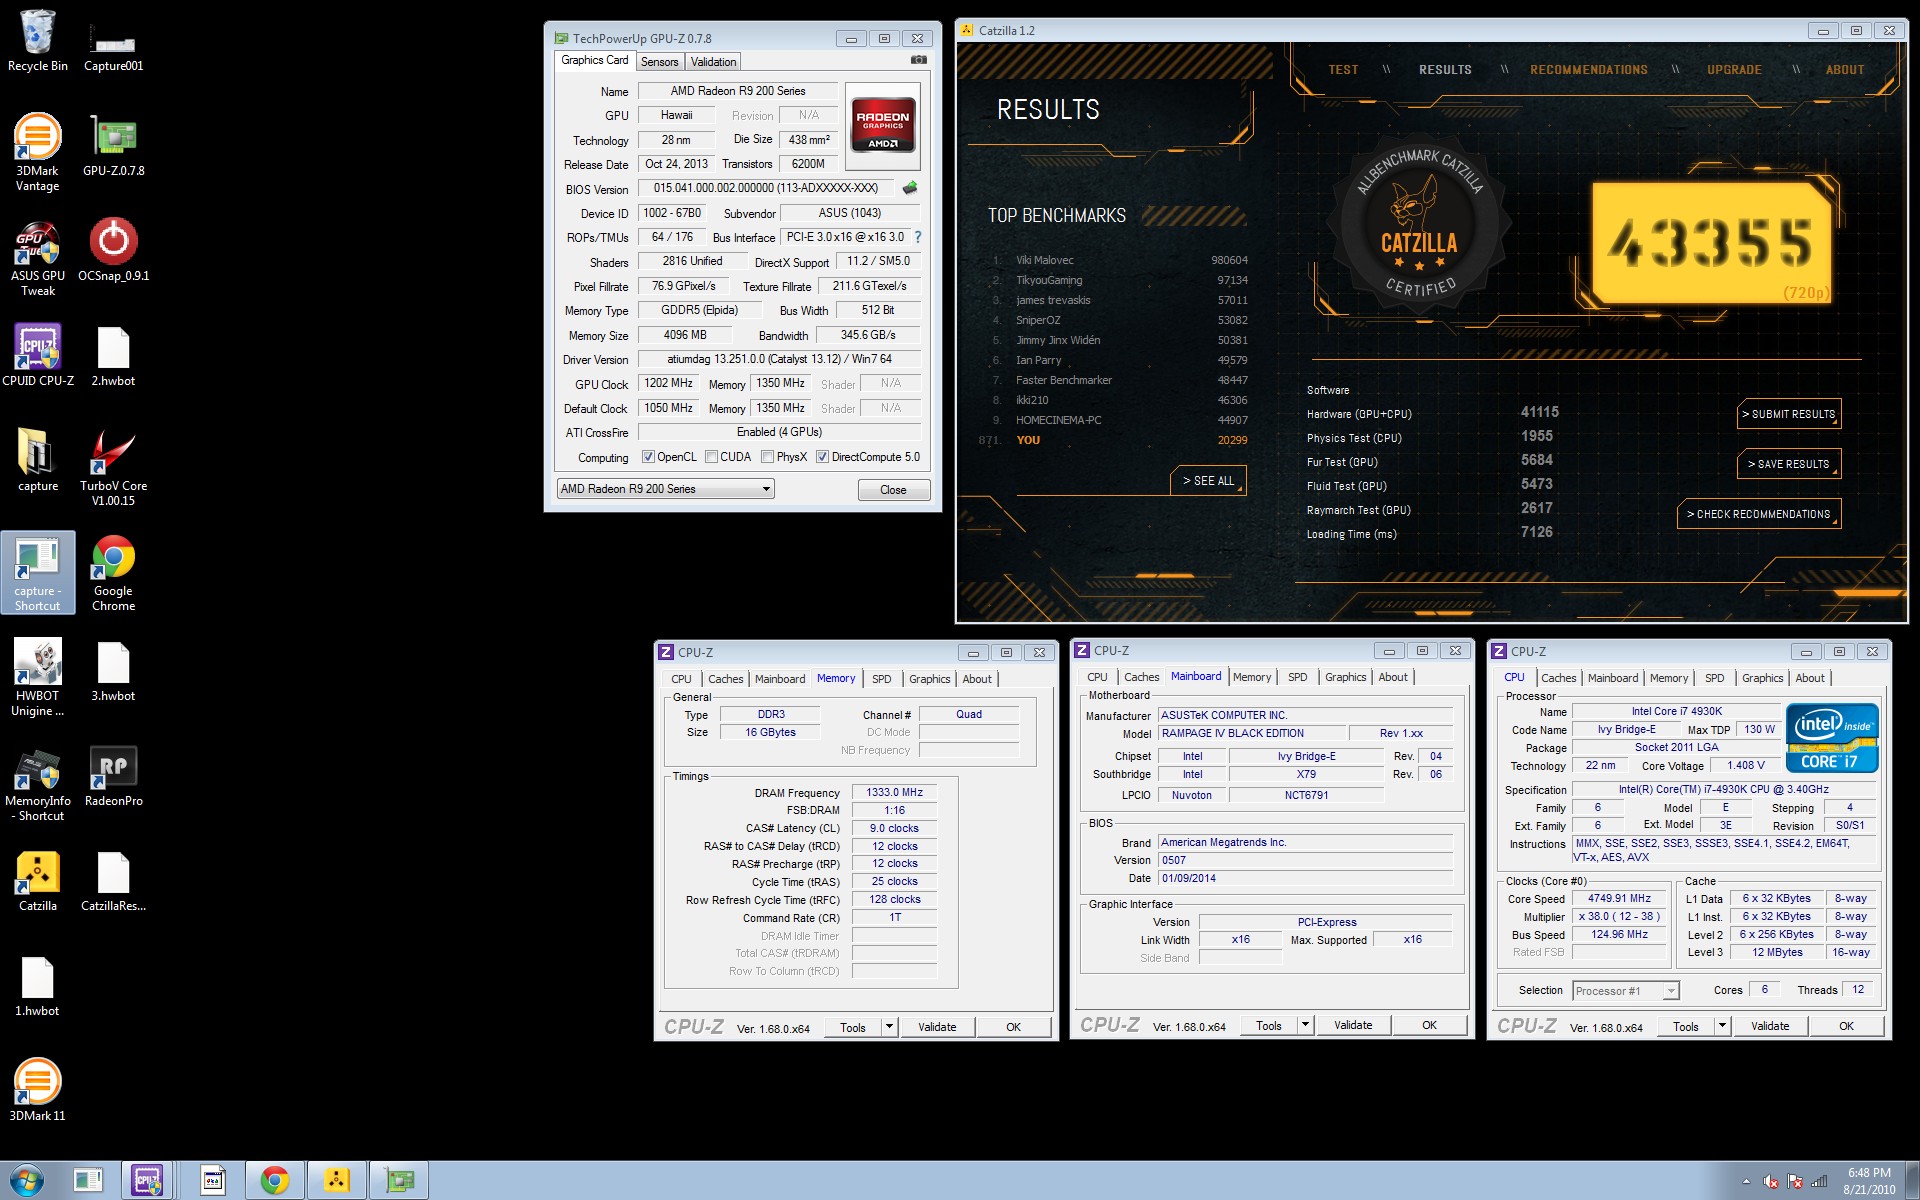Click OK in the Mainboard CPU-Z window
Screen dimensions: 1920x1200
coord(1429,1025)
